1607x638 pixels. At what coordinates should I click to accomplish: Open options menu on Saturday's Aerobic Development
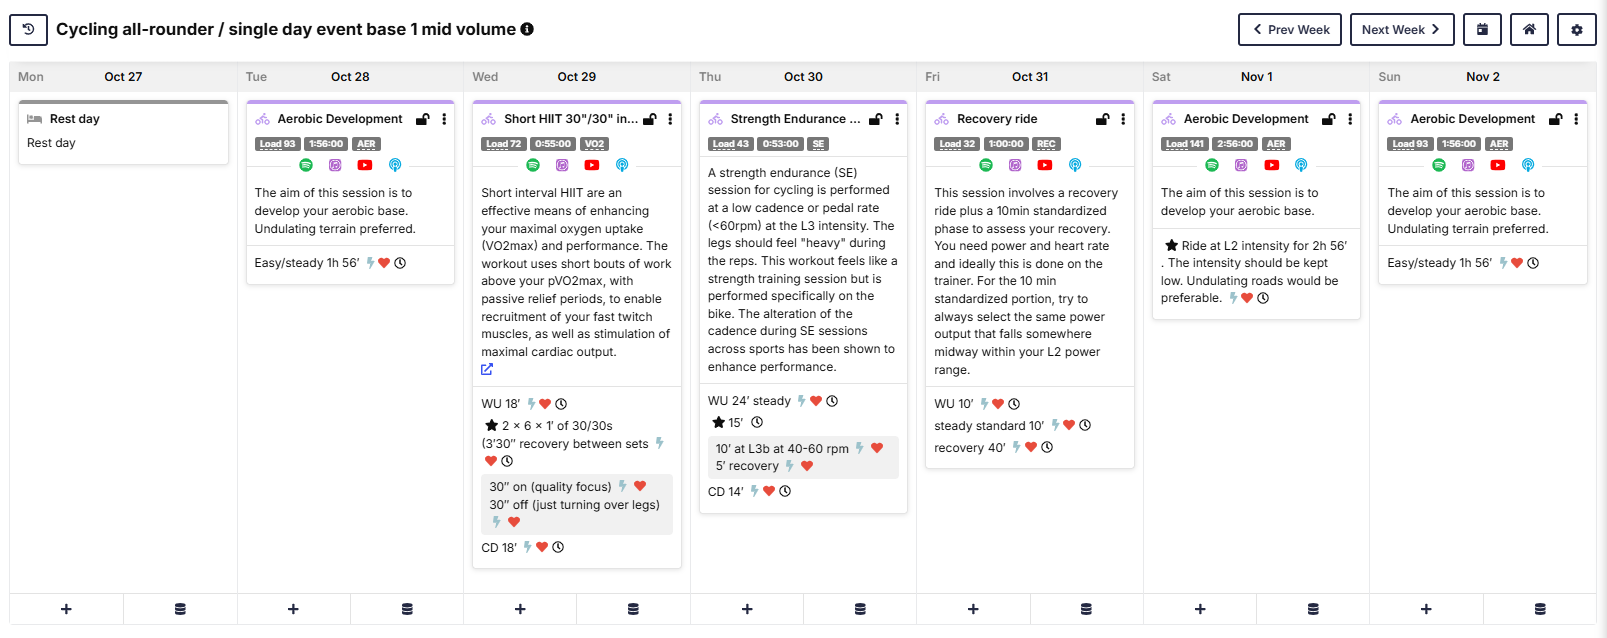[1350, 119]
